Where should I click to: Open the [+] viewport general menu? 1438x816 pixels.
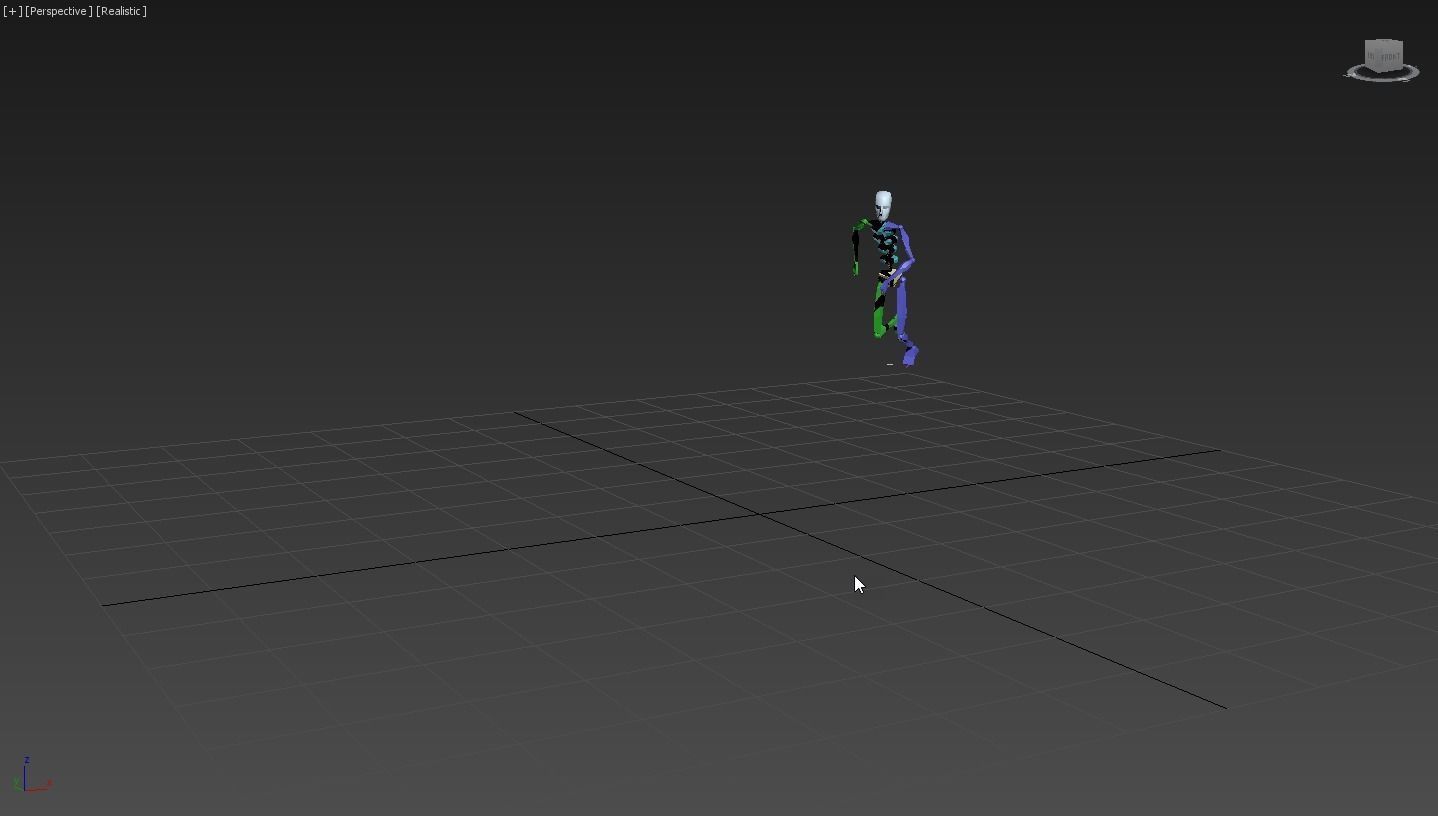point(12,11)
